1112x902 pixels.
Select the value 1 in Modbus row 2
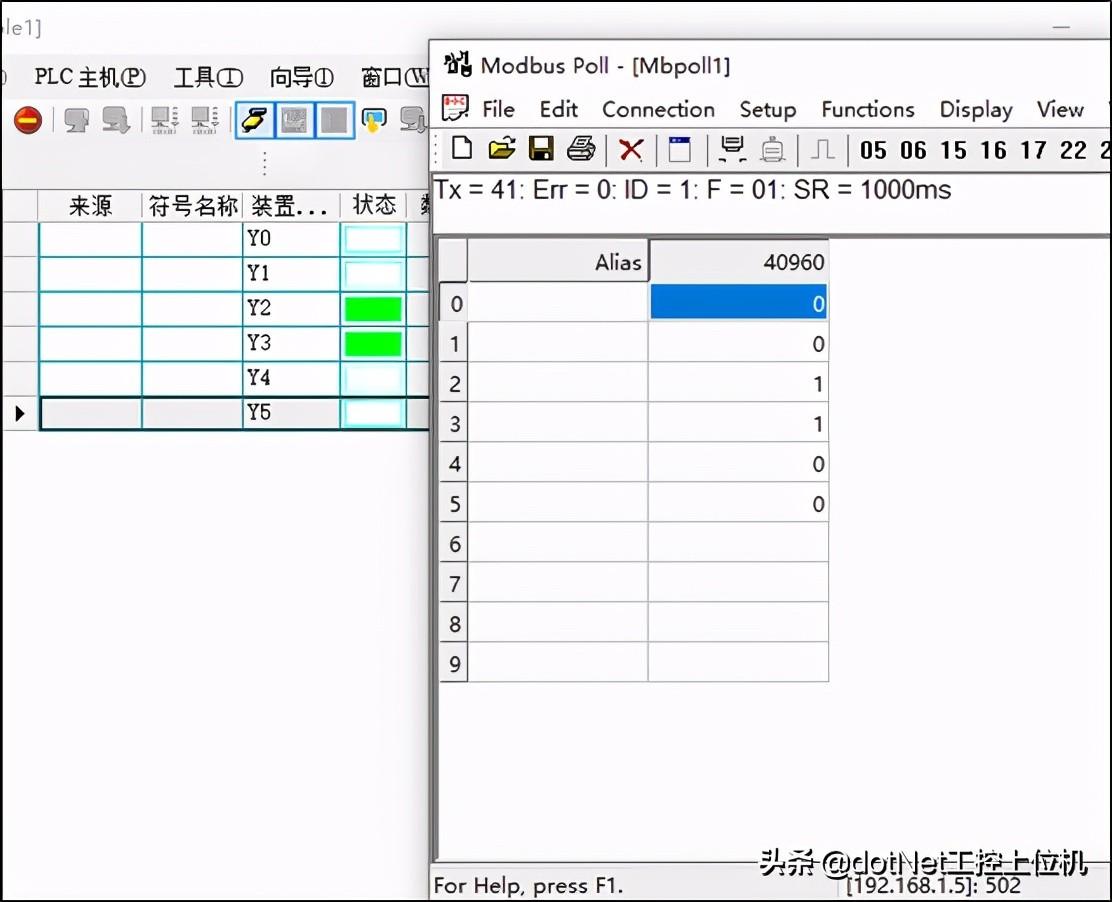(738, 382)
